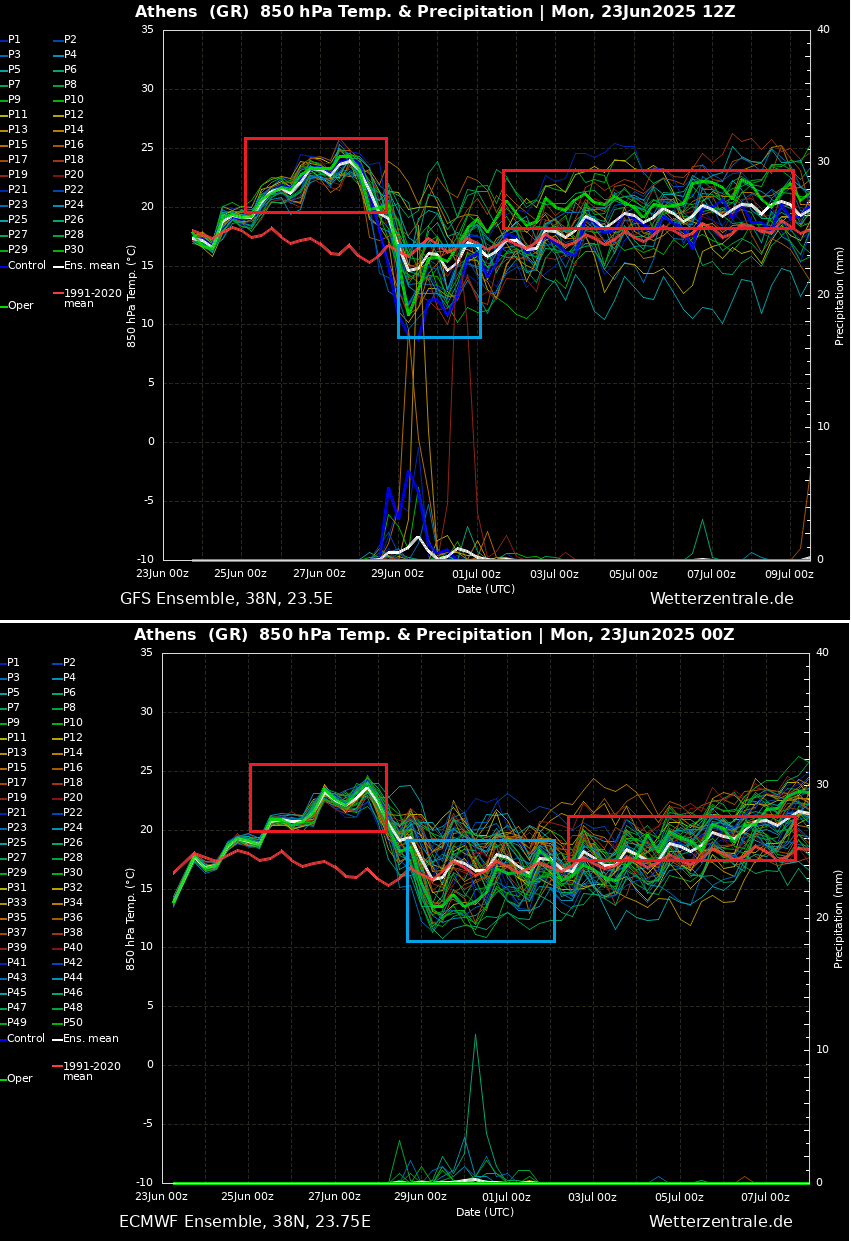The image size is (851, 1241).
Task: Click legend label P46
Action: pos(73,993)
